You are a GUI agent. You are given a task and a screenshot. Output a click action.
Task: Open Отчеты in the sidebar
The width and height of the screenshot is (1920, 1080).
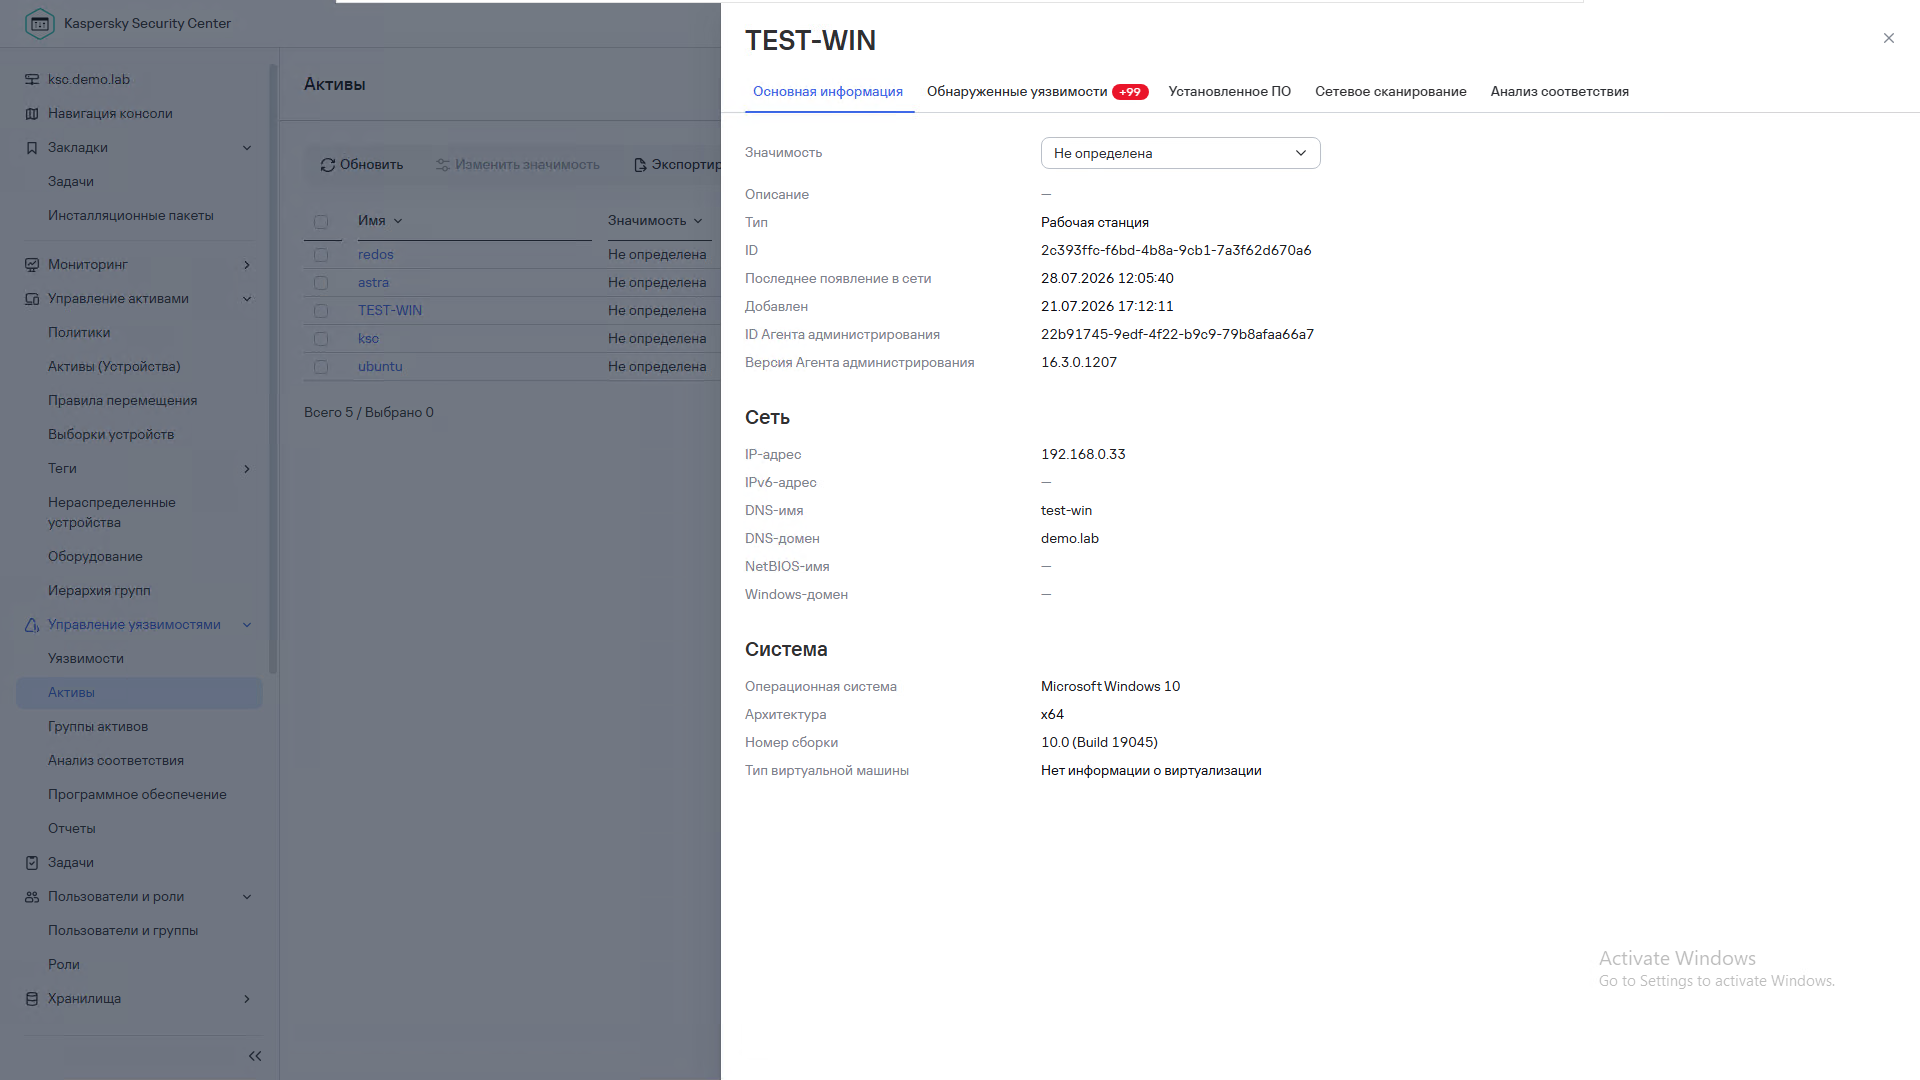[72, 829]
